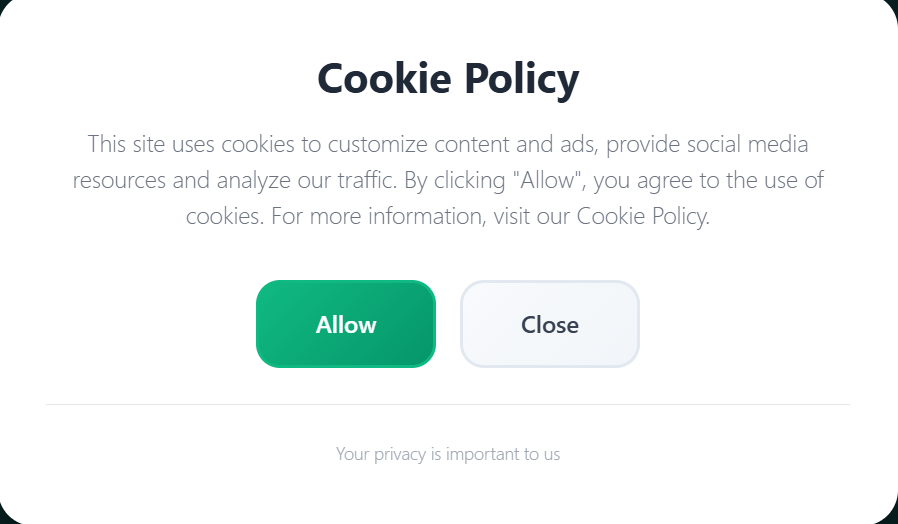Viewport: 898px width, 524px height.
Task: Dismiss the cookie dialog using Close
Action: [549, 324]
